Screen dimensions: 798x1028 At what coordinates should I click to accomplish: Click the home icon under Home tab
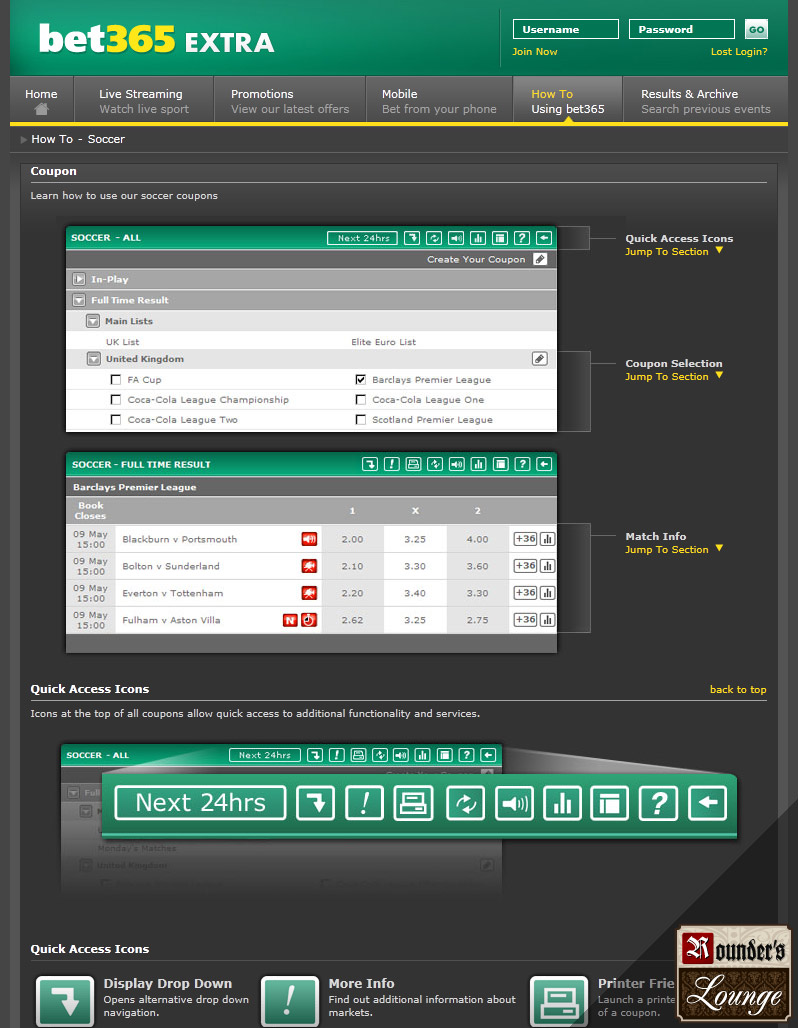41,109
